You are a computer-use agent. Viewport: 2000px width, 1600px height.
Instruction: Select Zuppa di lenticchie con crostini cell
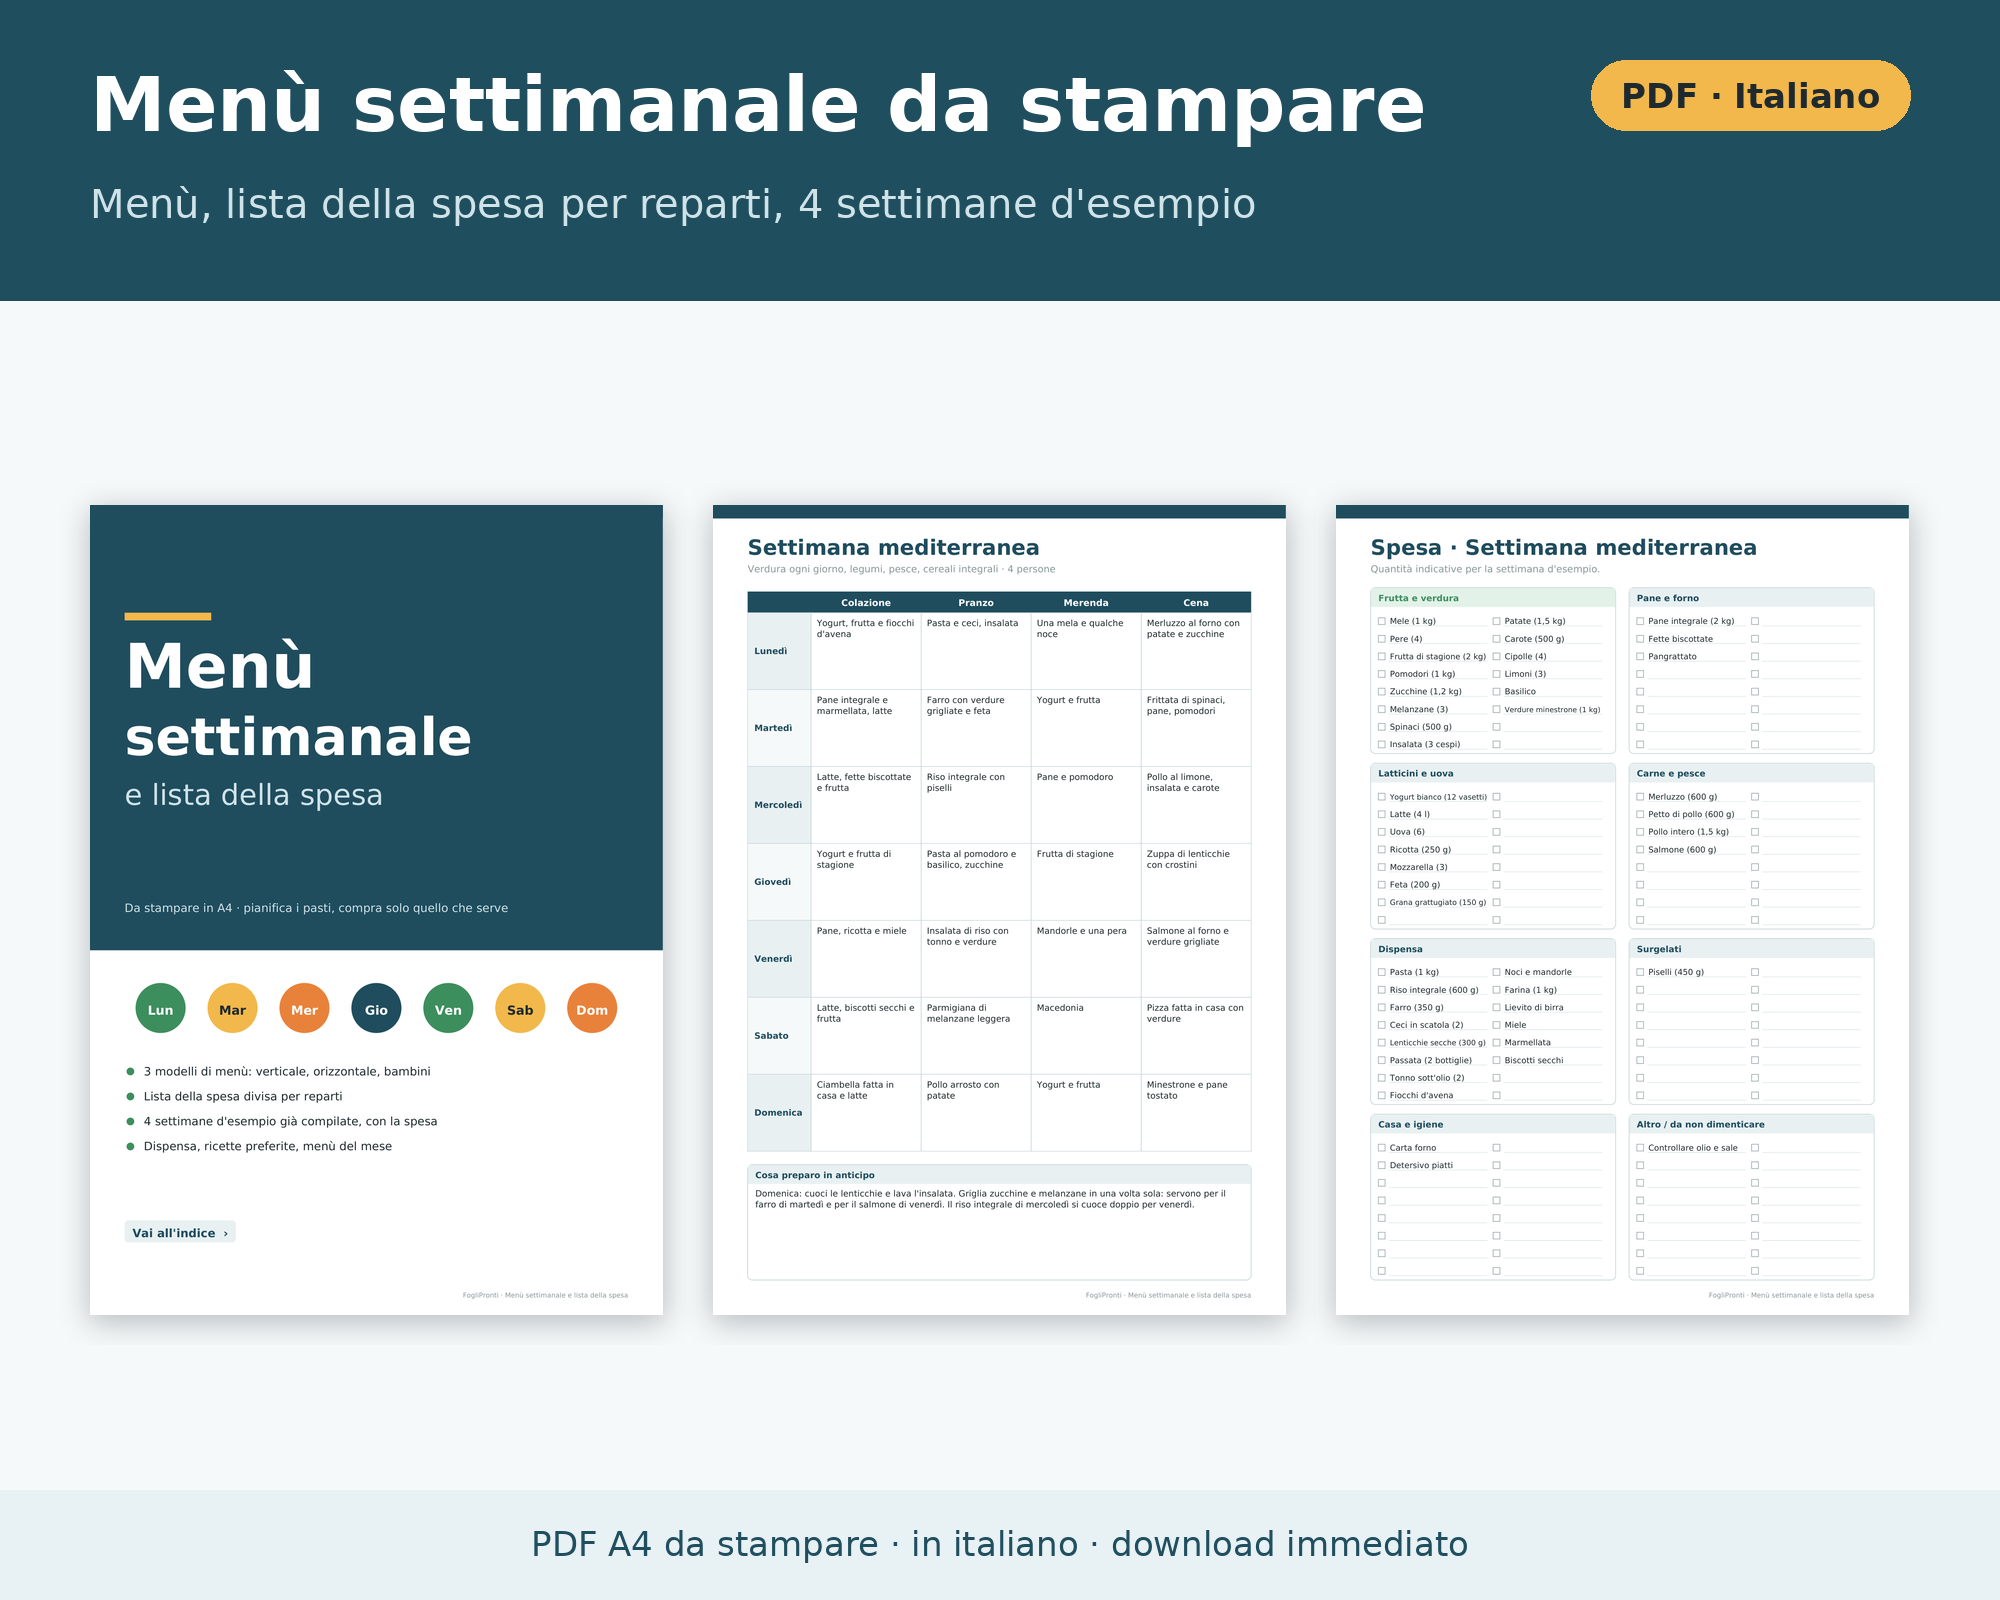[1196, 882]
